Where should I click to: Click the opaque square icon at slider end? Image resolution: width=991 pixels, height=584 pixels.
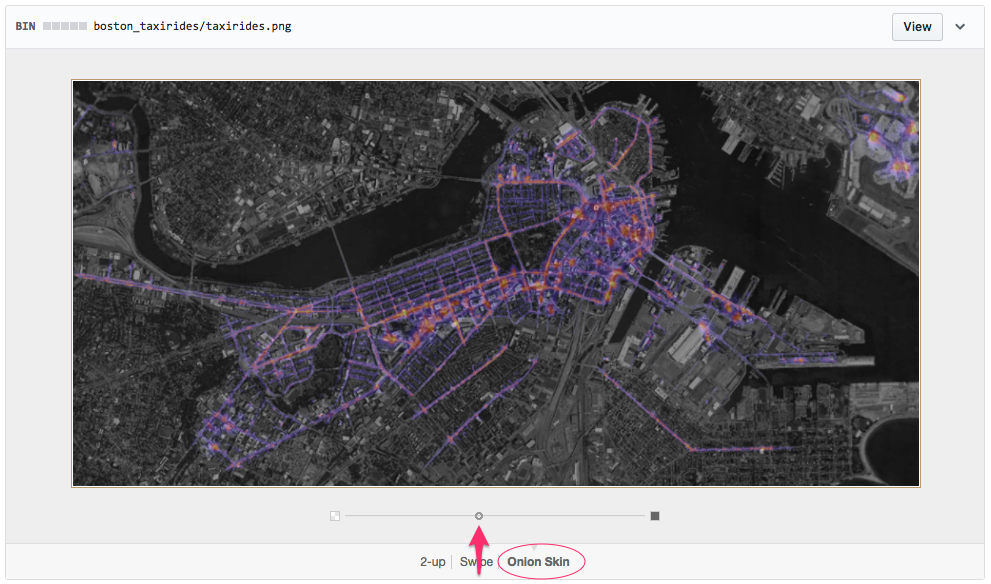tap(655, 516)
